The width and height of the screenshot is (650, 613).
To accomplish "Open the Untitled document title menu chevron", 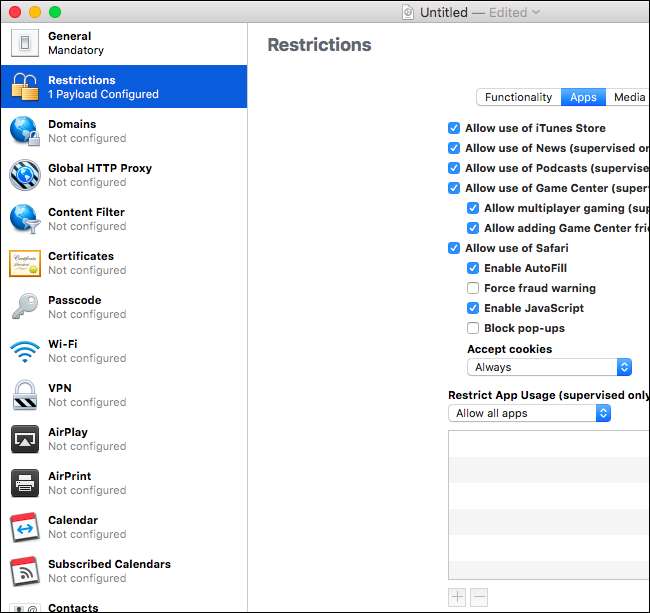I will pos(537,12).
